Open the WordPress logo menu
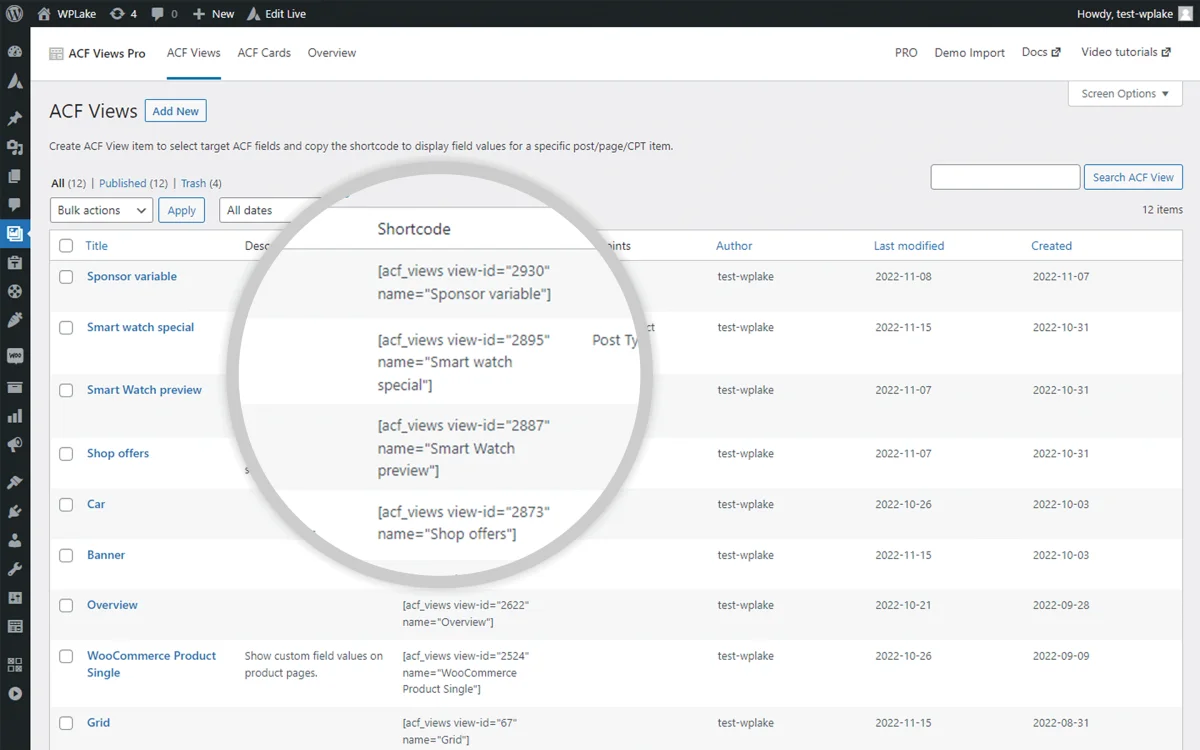This screenshot has width=1200, height=750. 15,14
